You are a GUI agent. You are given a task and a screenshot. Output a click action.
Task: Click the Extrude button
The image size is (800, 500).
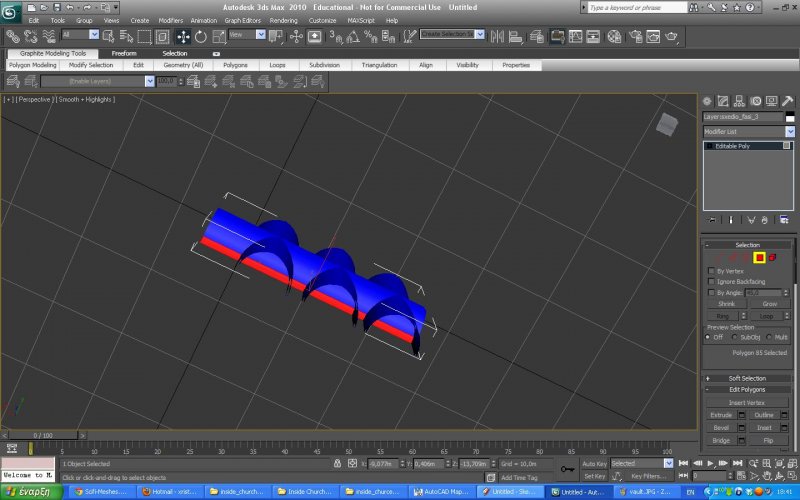coord(722,414)
